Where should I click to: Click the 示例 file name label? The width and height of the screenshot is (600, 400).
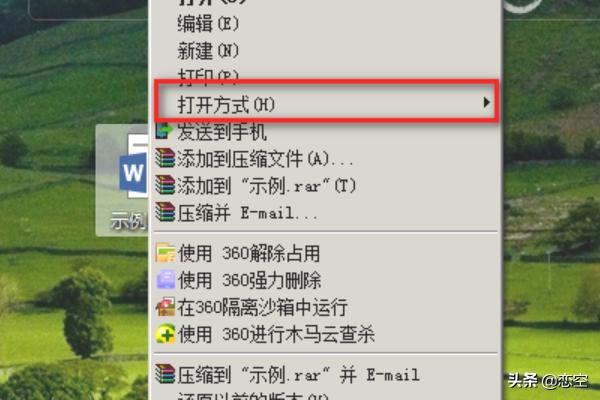(128, 221)
